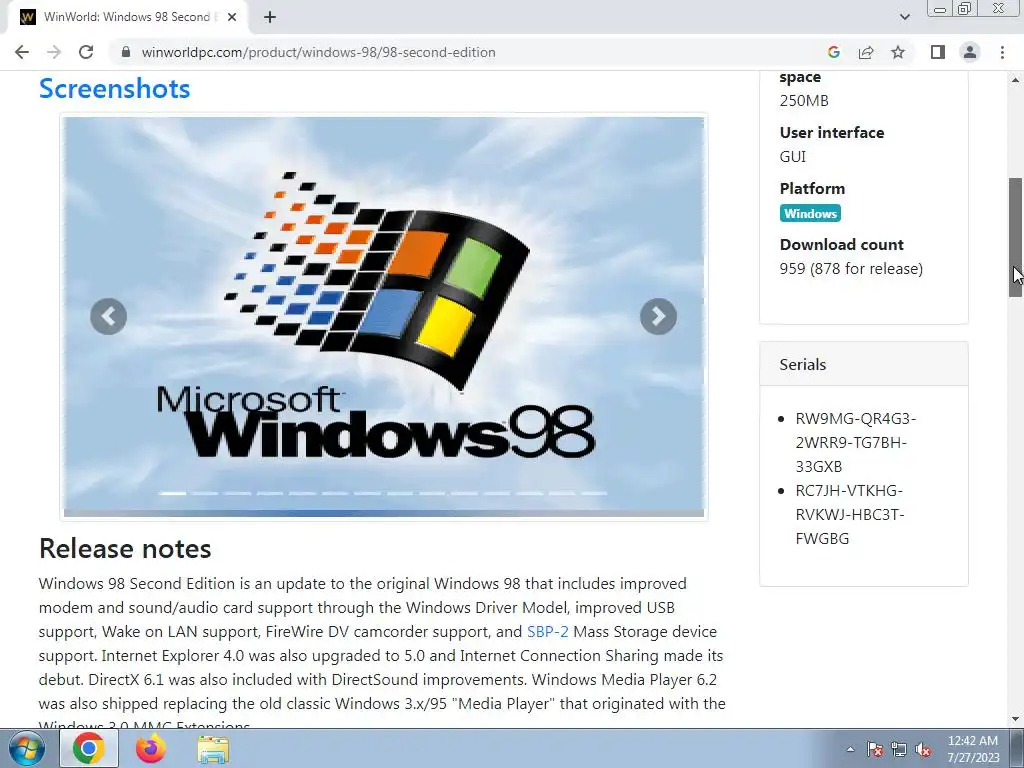
Task: Click the first serial RW9MG-QR4G3
Action: coord(856,442)
